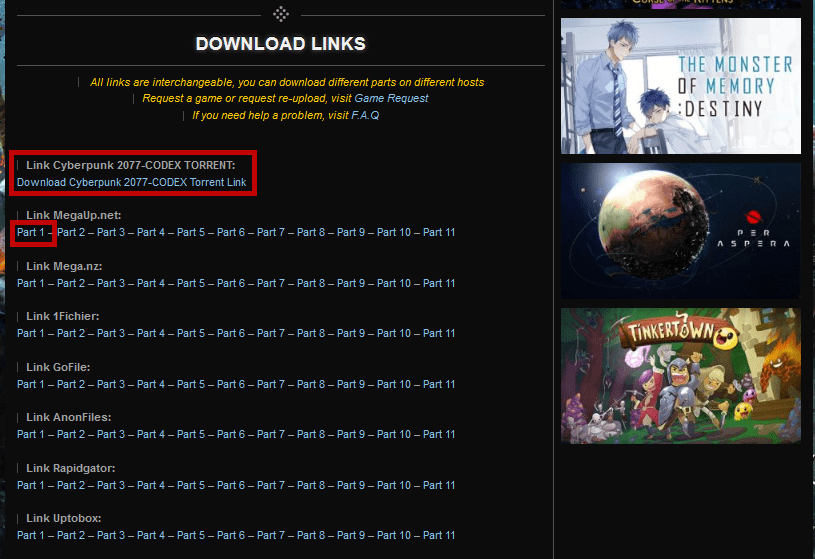Open GoFile Part 9 link
Image resolution: width=815 pixels, height=559 pixels.
coord(351,384)
